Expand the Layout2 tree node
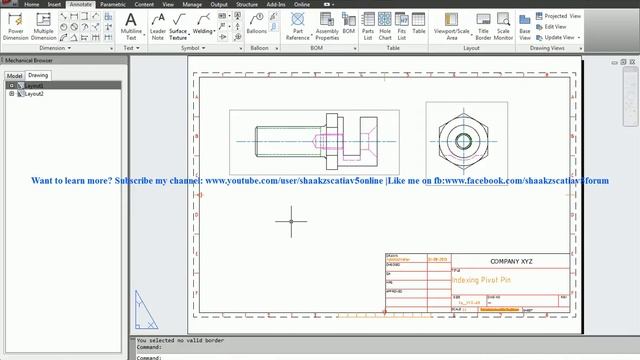 (11, 93)
